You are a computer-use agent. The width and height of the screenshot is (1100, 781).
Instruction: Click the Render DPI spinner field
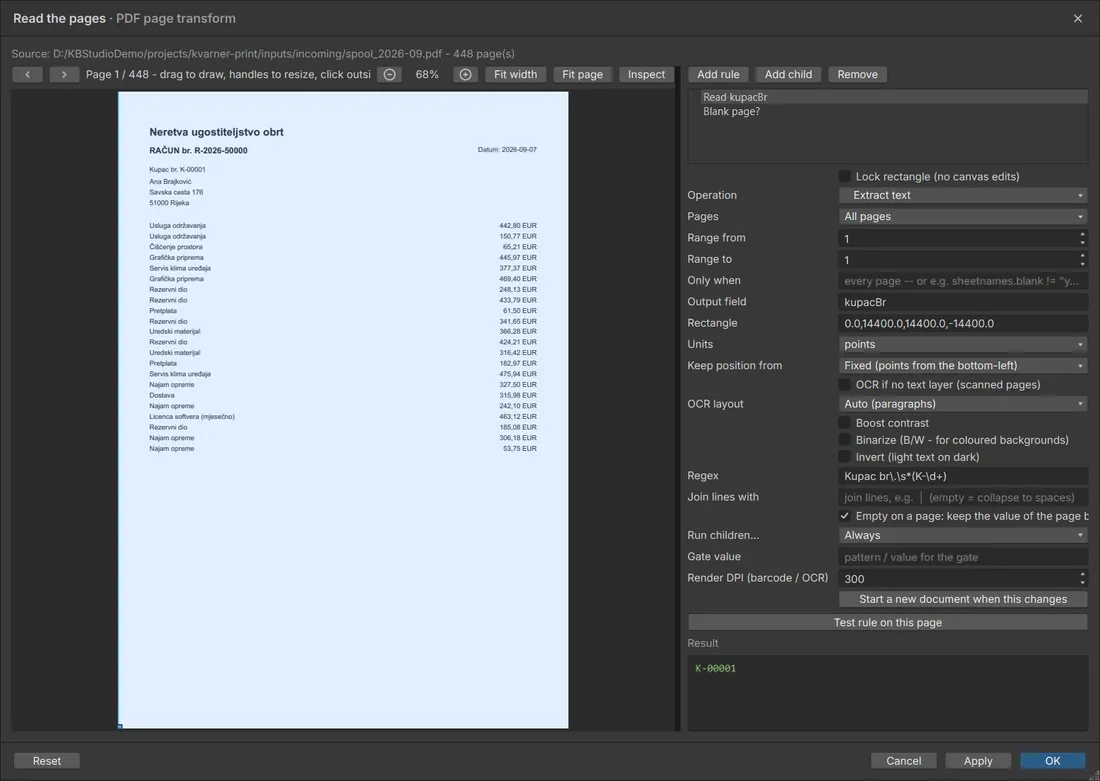point(963,579)
